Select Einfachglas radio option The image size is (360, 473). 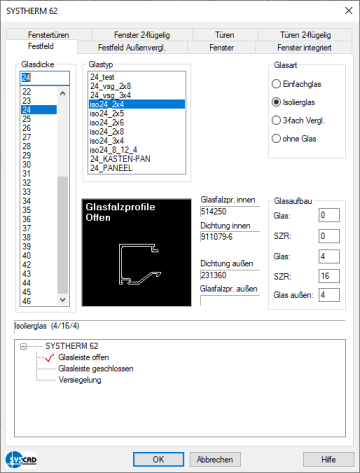(x=296, y=84)
